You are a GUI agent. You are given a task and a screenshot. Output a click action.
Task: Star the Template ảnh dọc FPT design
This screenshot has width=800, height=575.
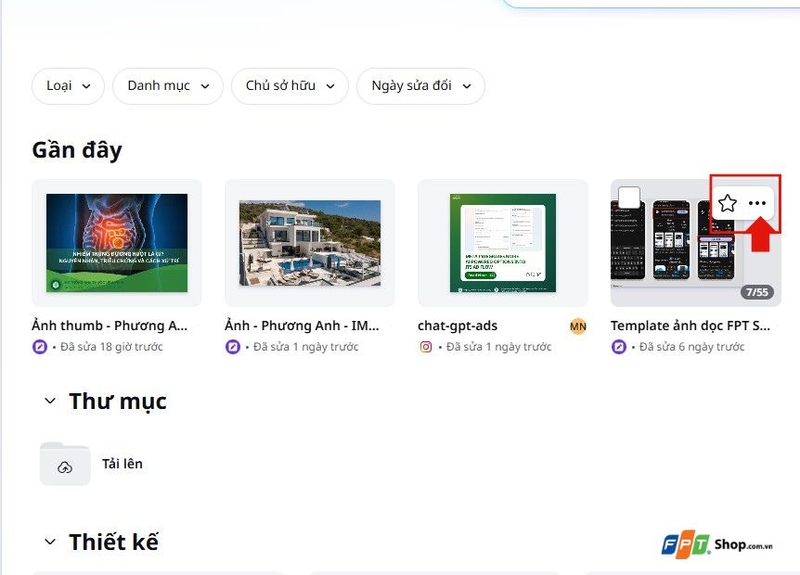point(727,203)
